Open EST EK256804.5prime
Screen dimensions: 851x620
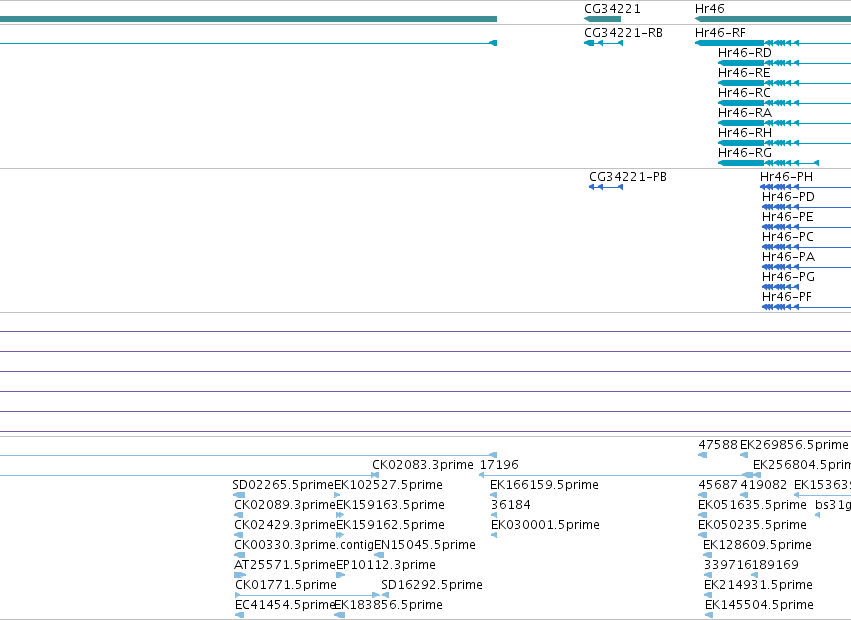point(802,465)
